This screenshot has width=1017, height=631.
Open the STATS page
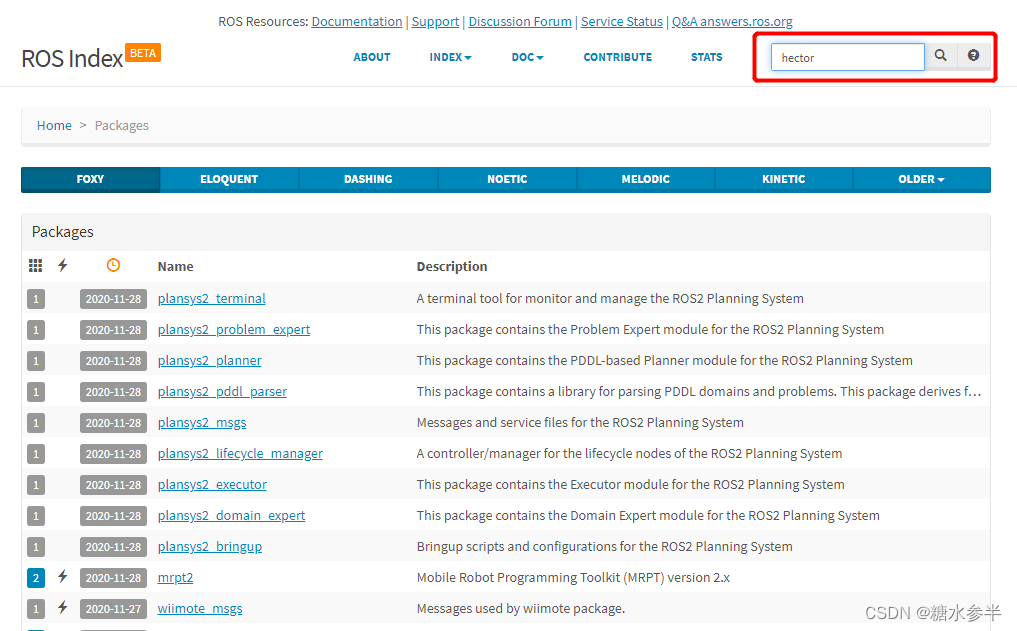706,57
